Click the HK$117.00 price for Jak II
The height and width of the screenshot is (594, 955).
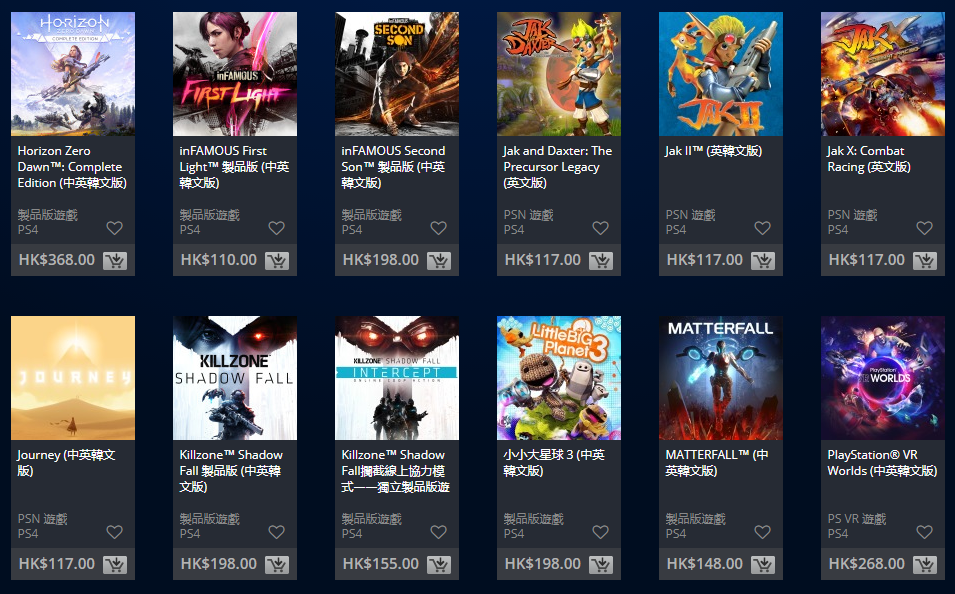(705, 260)
